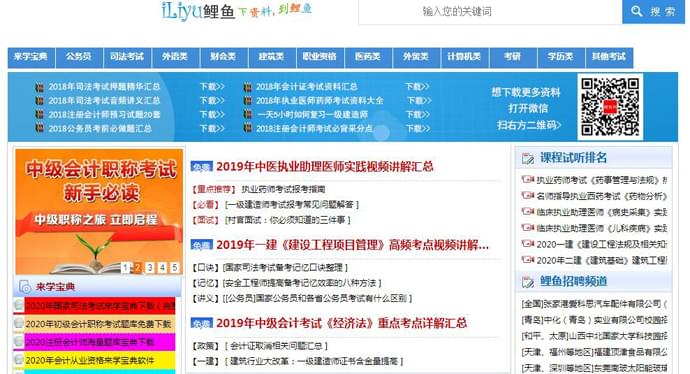Screen dimensions: 690x374
Task: Switch banner carousel to slide 4
Action: 162,268
